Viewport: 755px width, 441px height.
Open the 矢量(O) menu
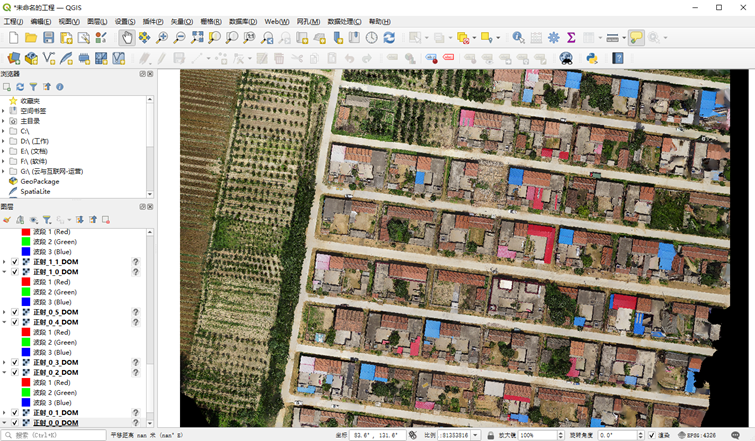pyautogui.click(x=182, y=22)
